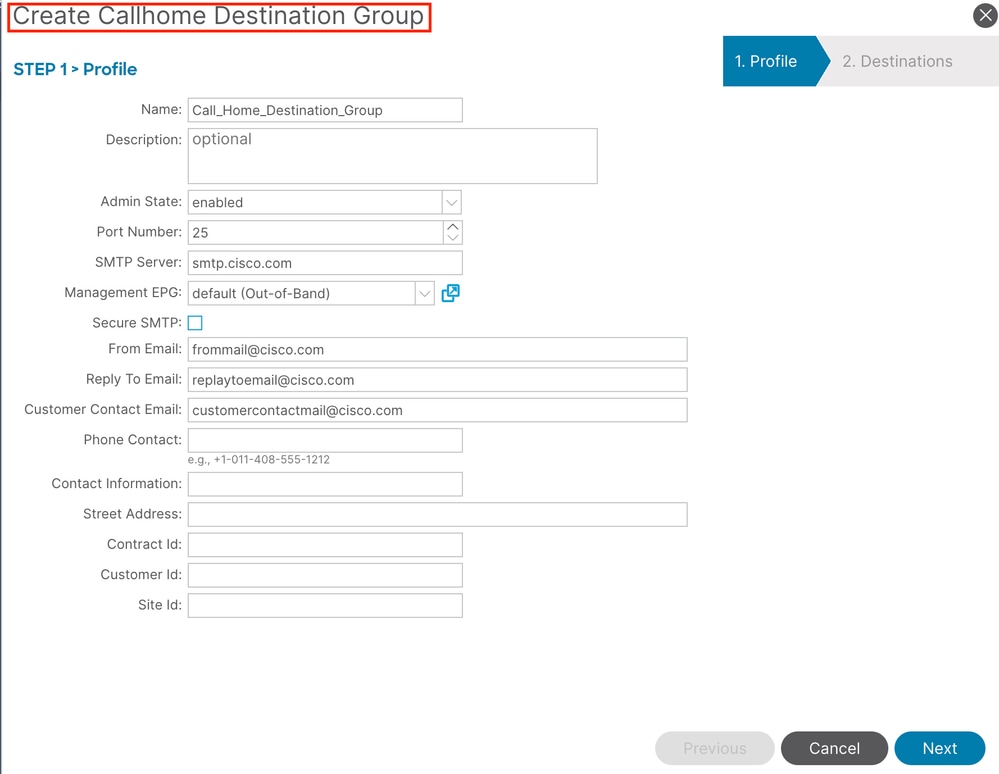This screenshot has height=774, width=999.
Task: Select the 1. Profile step tab
Action: pyautogui.click(x=766, y=61)
